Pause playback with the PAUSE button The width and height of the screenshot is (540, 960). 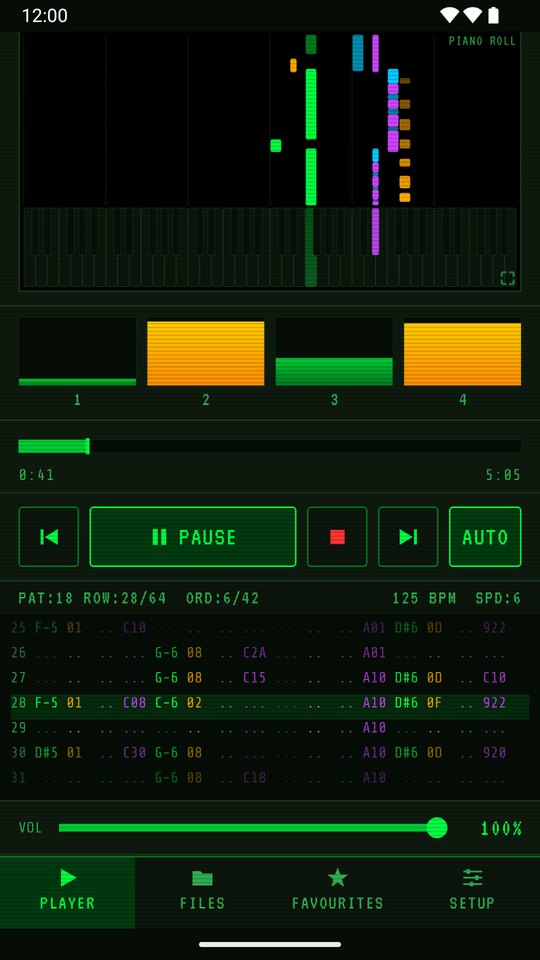point(193,537)
